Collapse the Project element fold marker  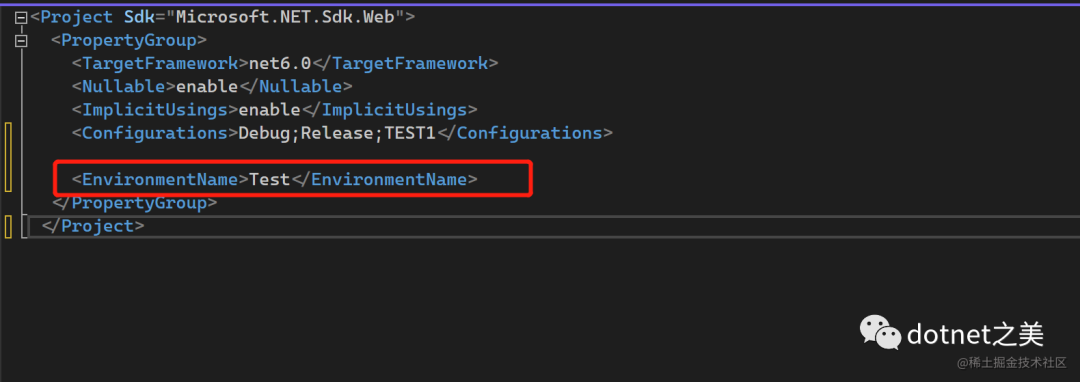tap(22, 18)
